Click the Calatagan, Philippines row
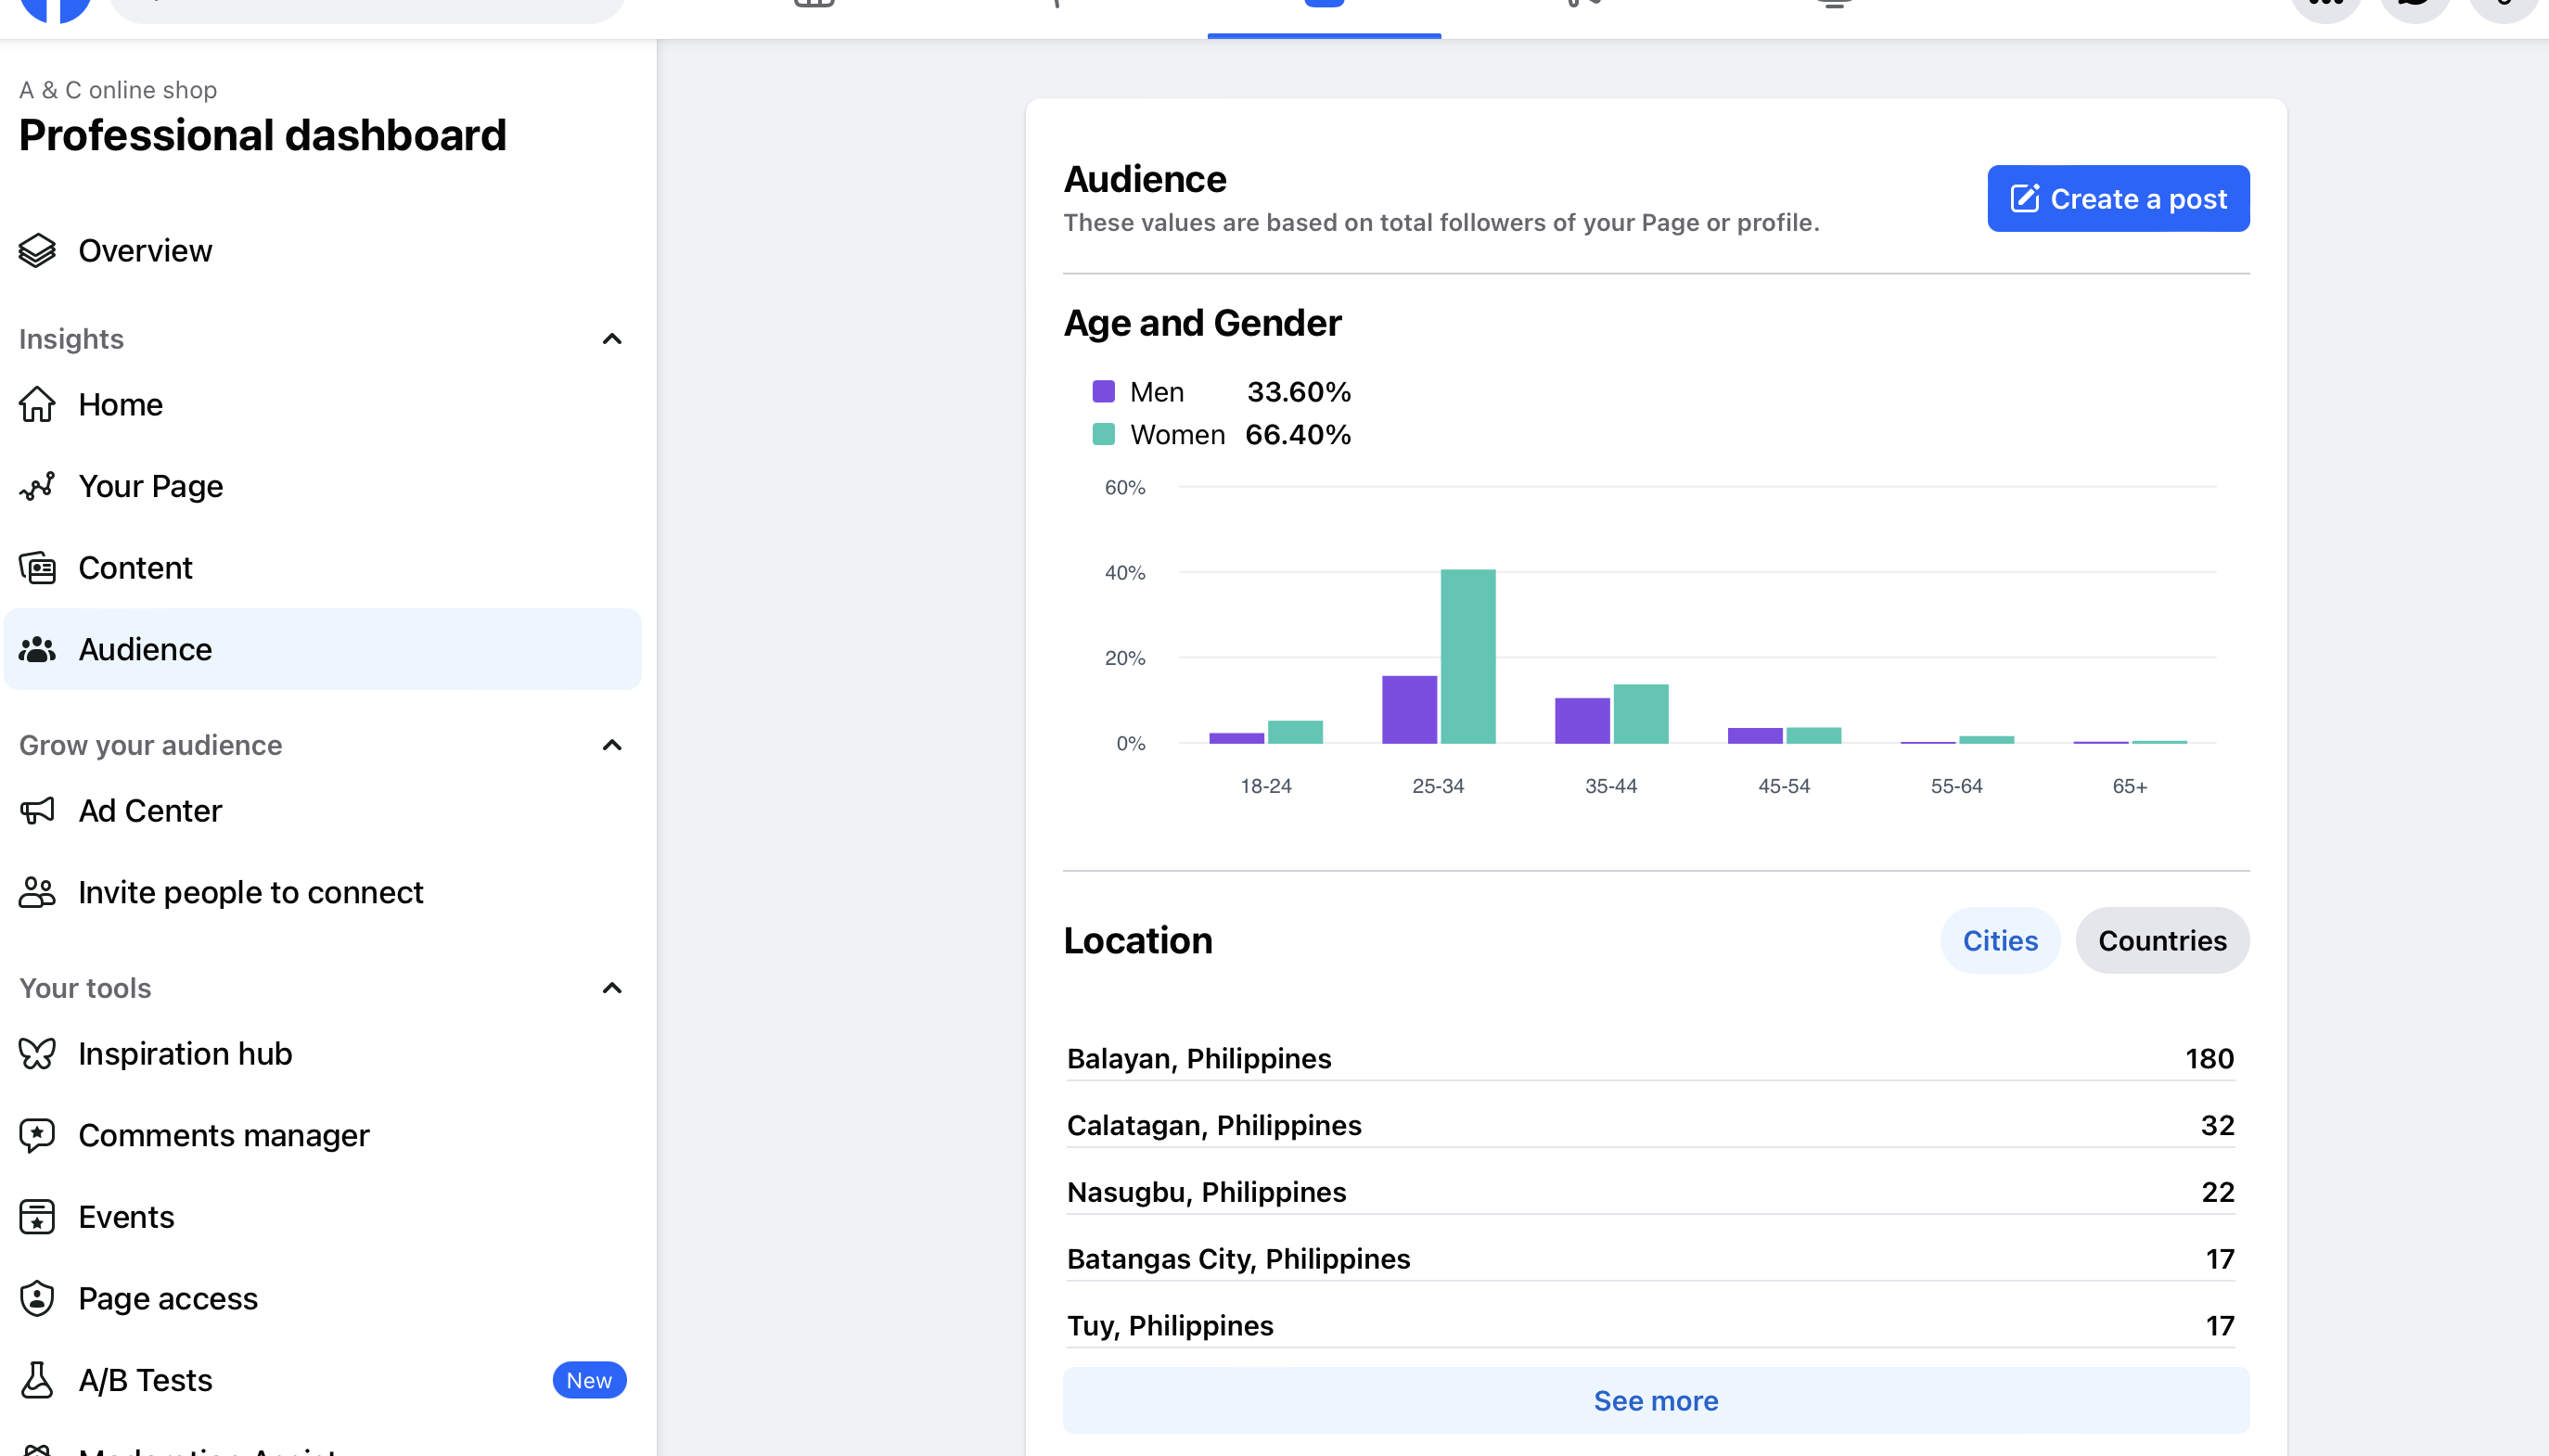This screenshot has width=2549, height=1456. [x=1650, y=1125]
